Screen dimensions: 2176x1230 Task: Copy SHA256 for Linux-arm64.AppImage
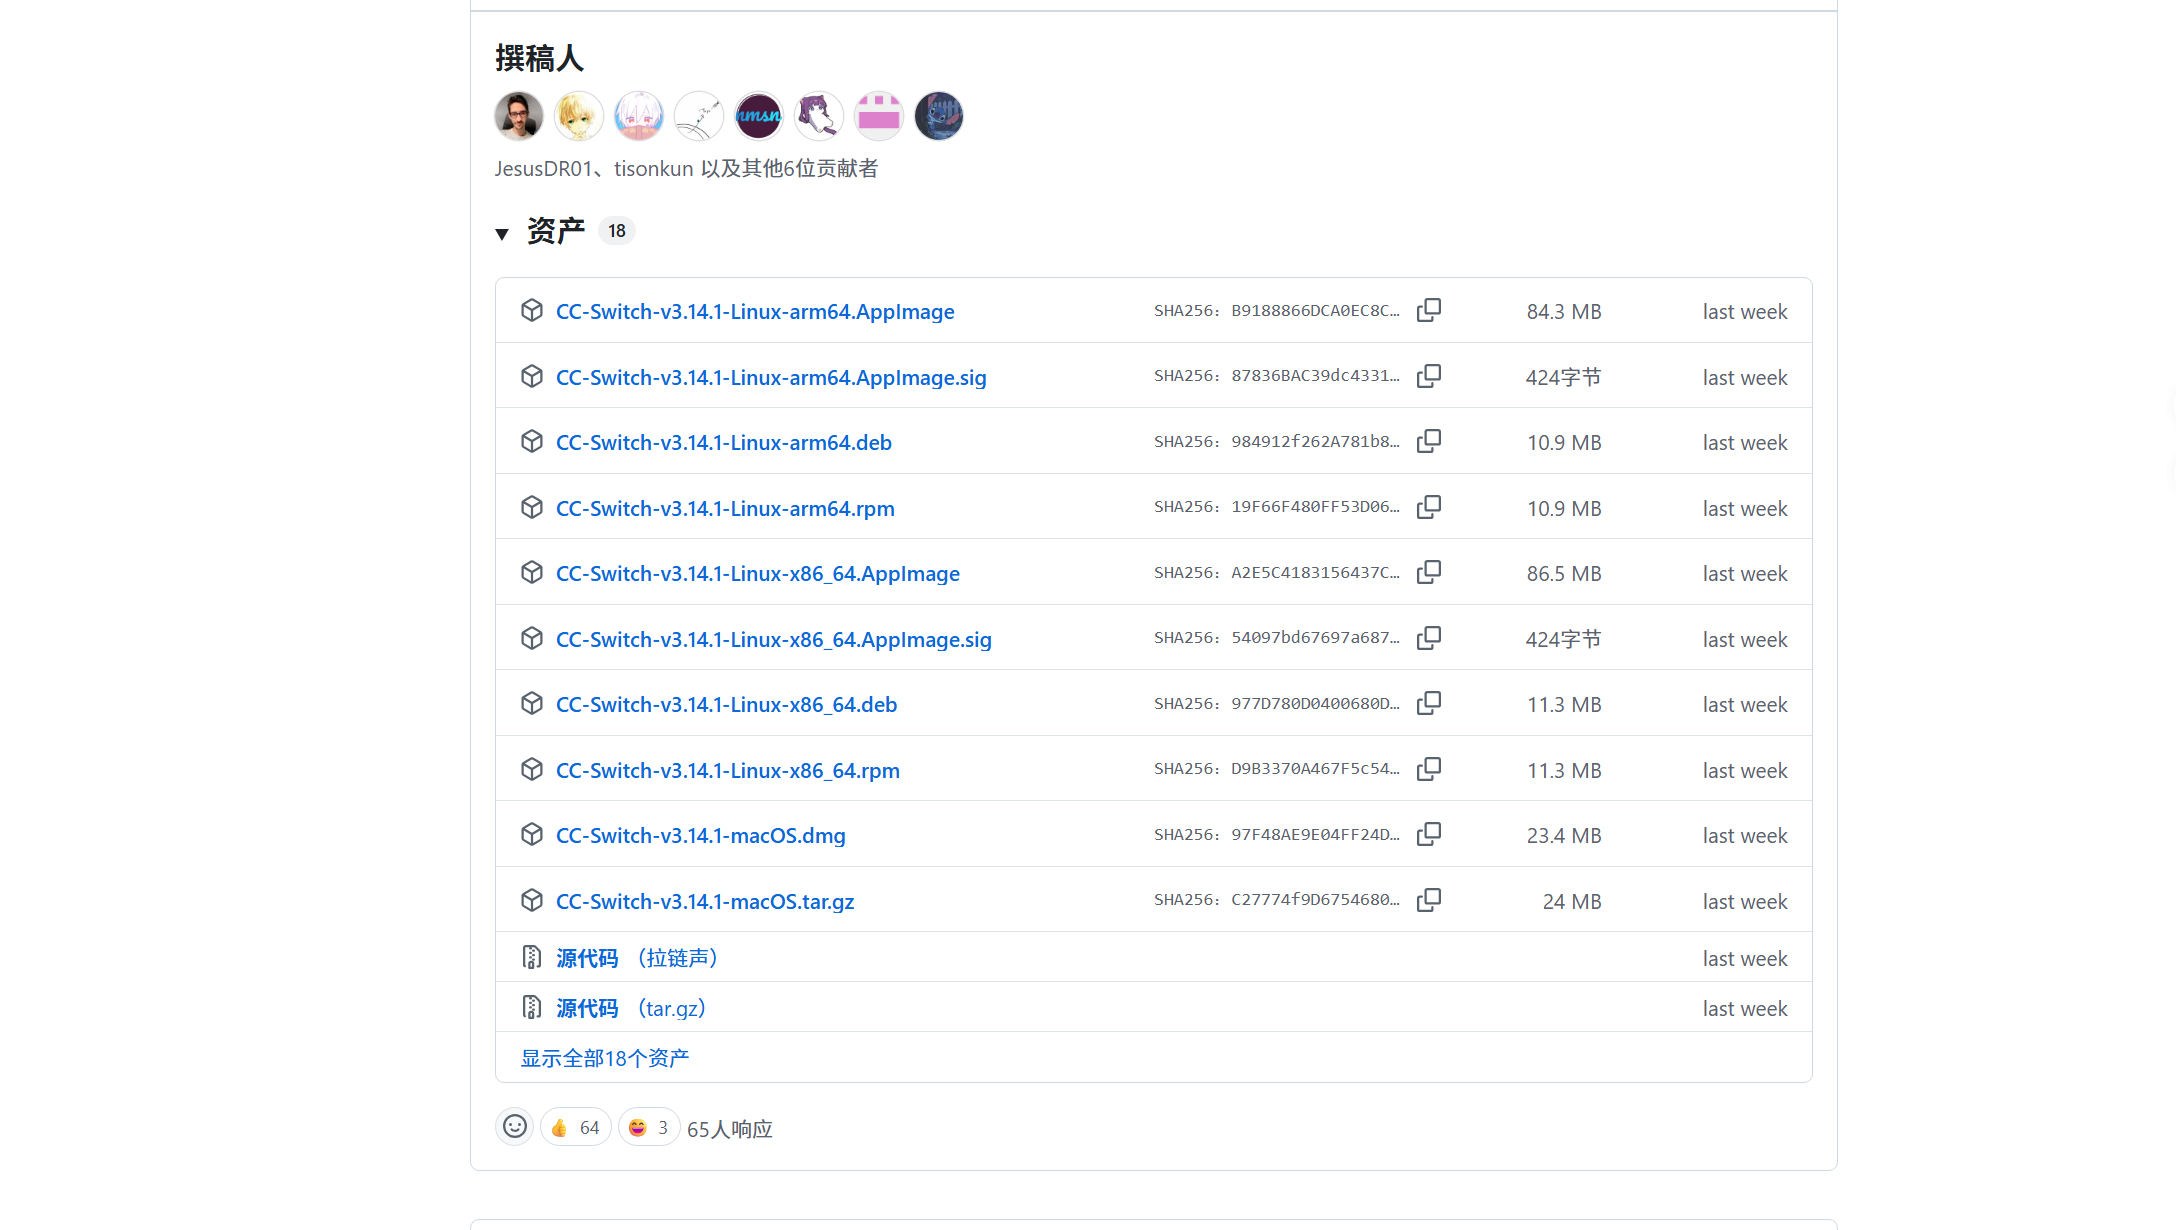[1429, 310]
